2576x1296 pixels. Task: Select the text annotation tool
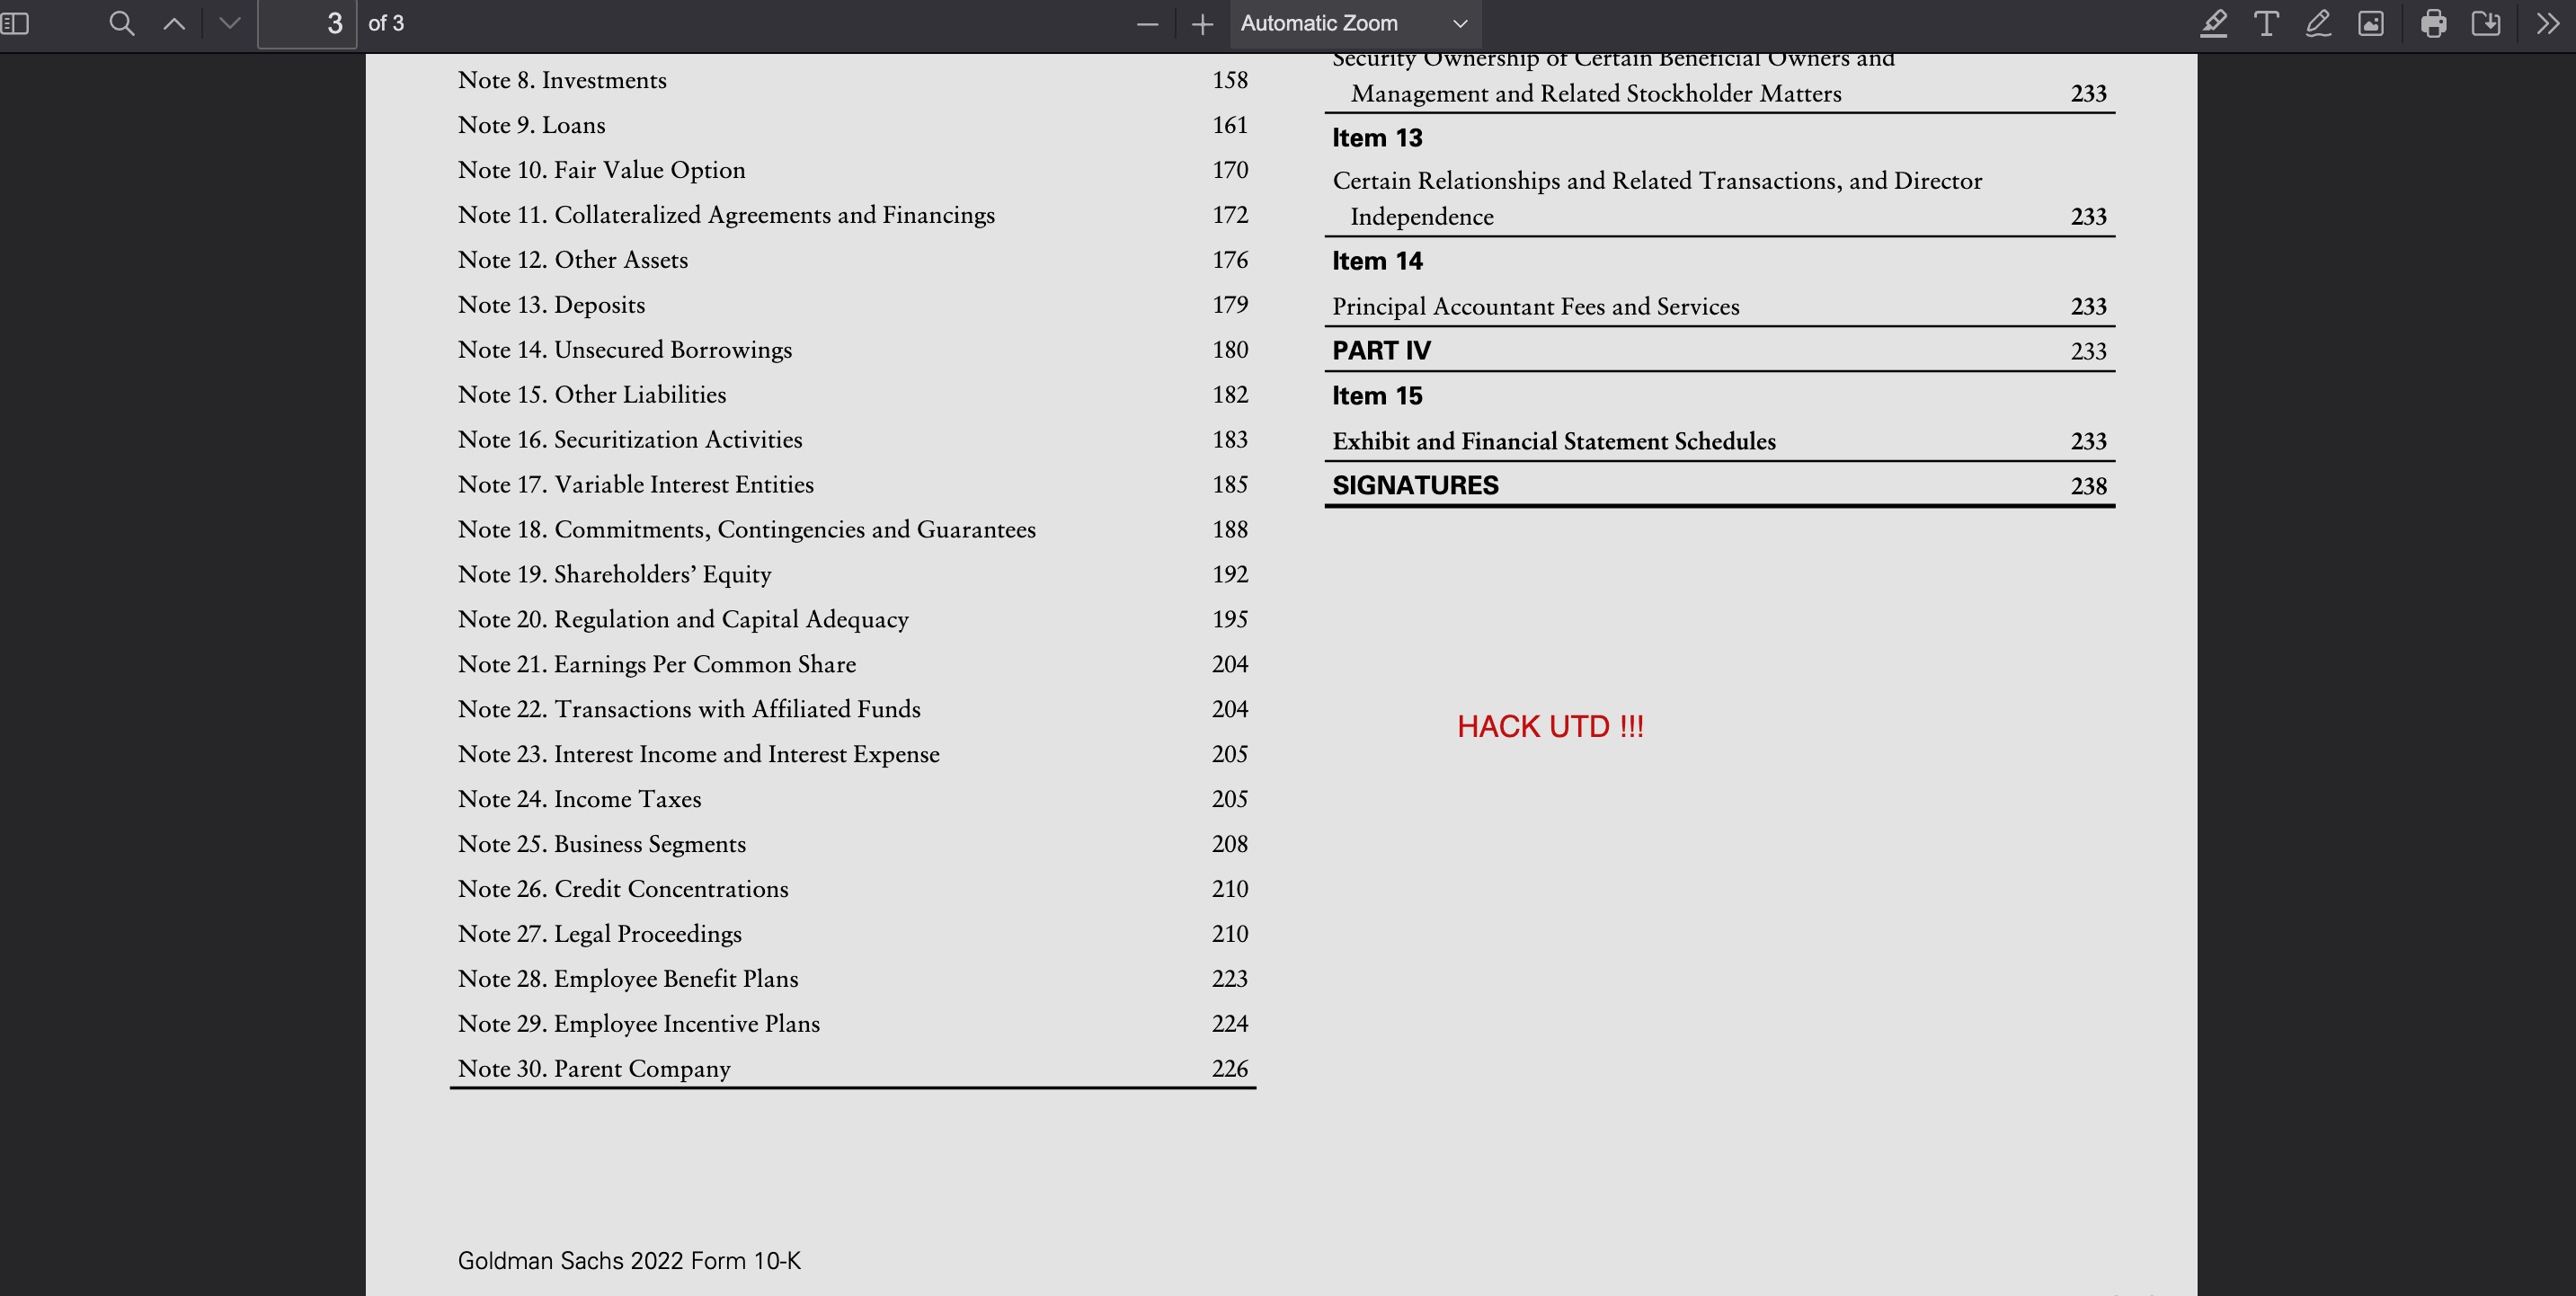[2266, 23]
